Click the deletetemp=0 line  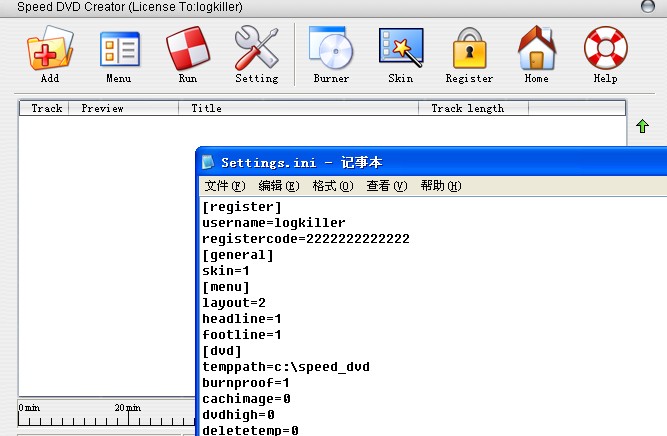(x=250, y=430)
